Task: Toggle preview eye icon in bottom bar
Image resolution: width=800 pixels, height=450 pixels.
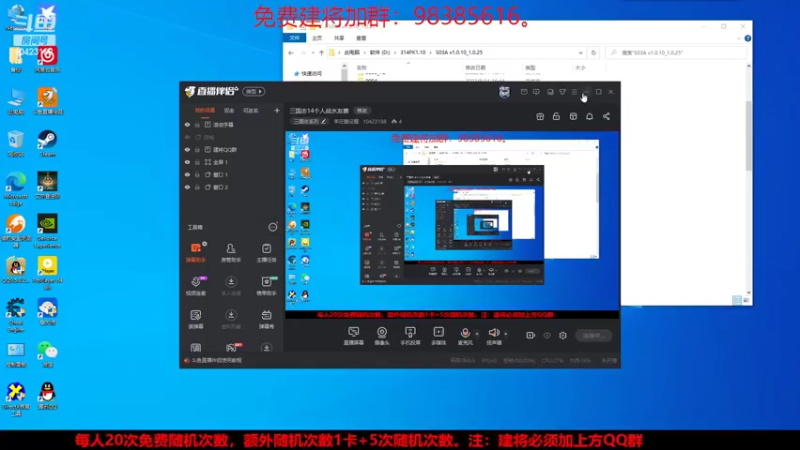Action: coord(547,336)
